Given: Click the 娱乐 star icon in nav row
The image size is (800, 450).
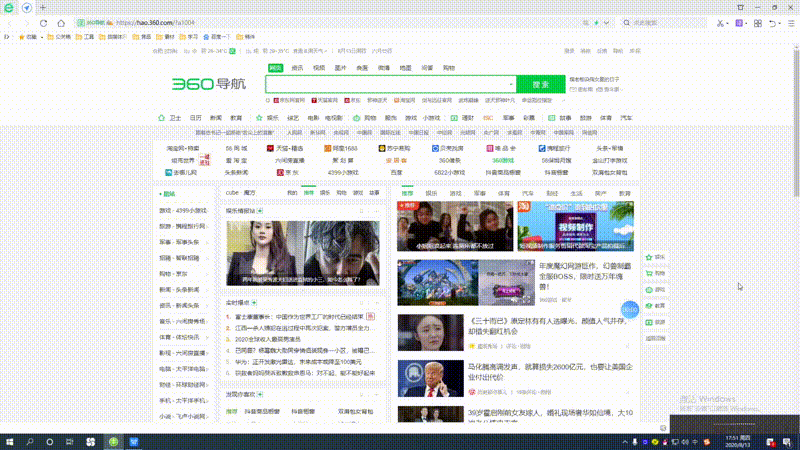Looking at the screenshot, I should [259, 118].
